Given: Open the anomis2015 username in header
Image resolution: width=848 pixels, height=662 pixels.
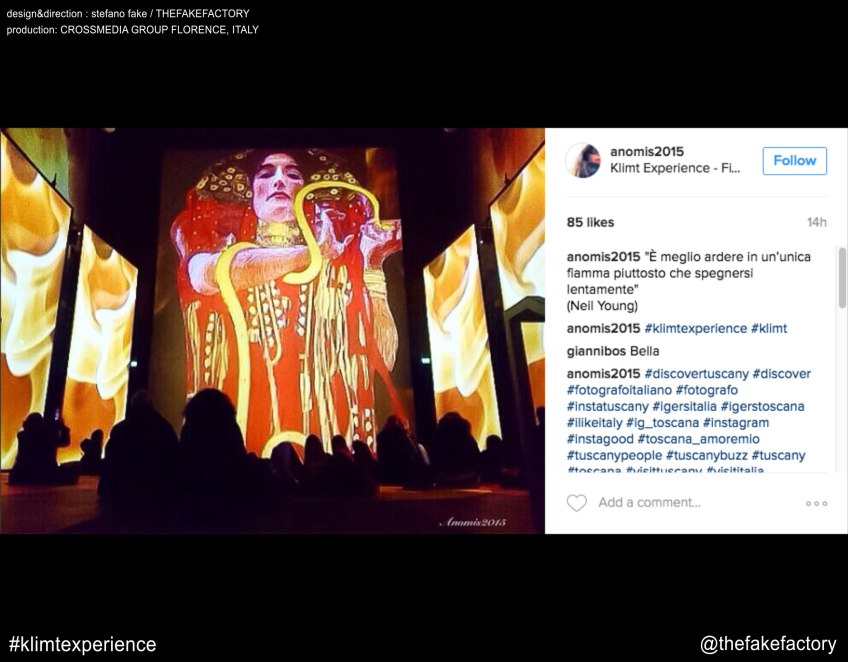Looking at the screenshot, I should coord(647,151).
